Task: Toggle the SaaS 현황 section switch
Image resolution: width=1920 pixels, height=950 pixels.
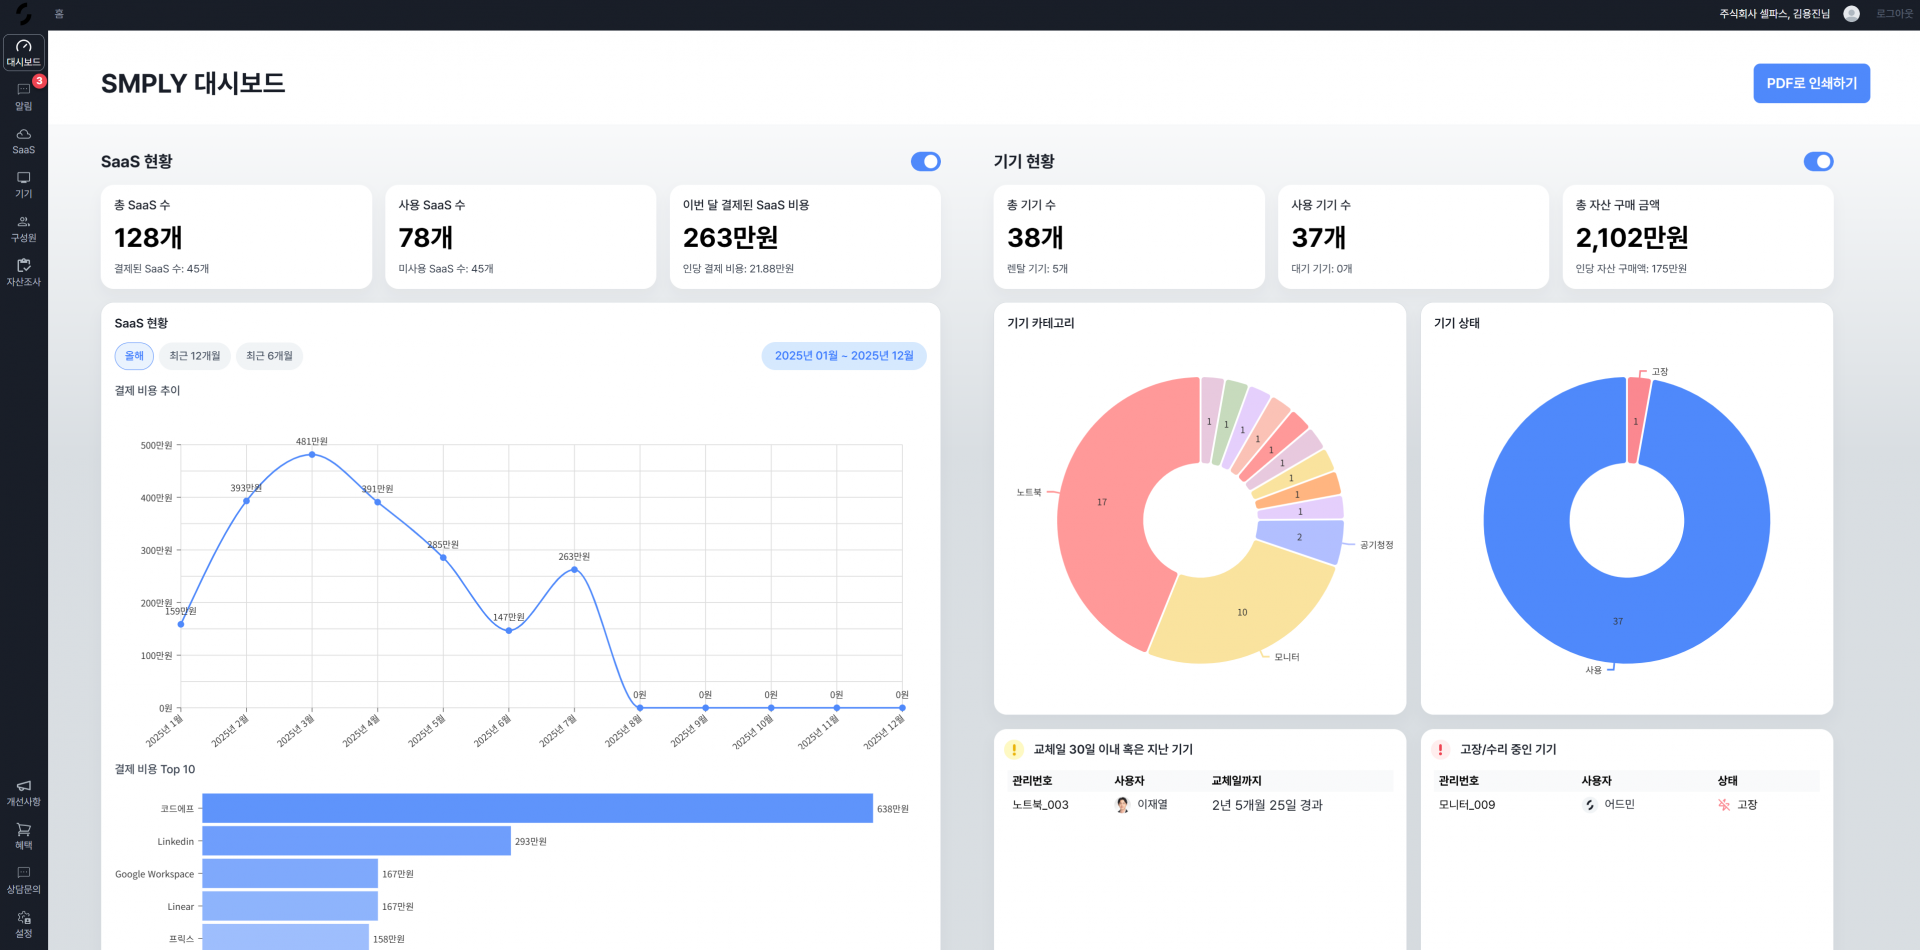Action: click(925, 161)
